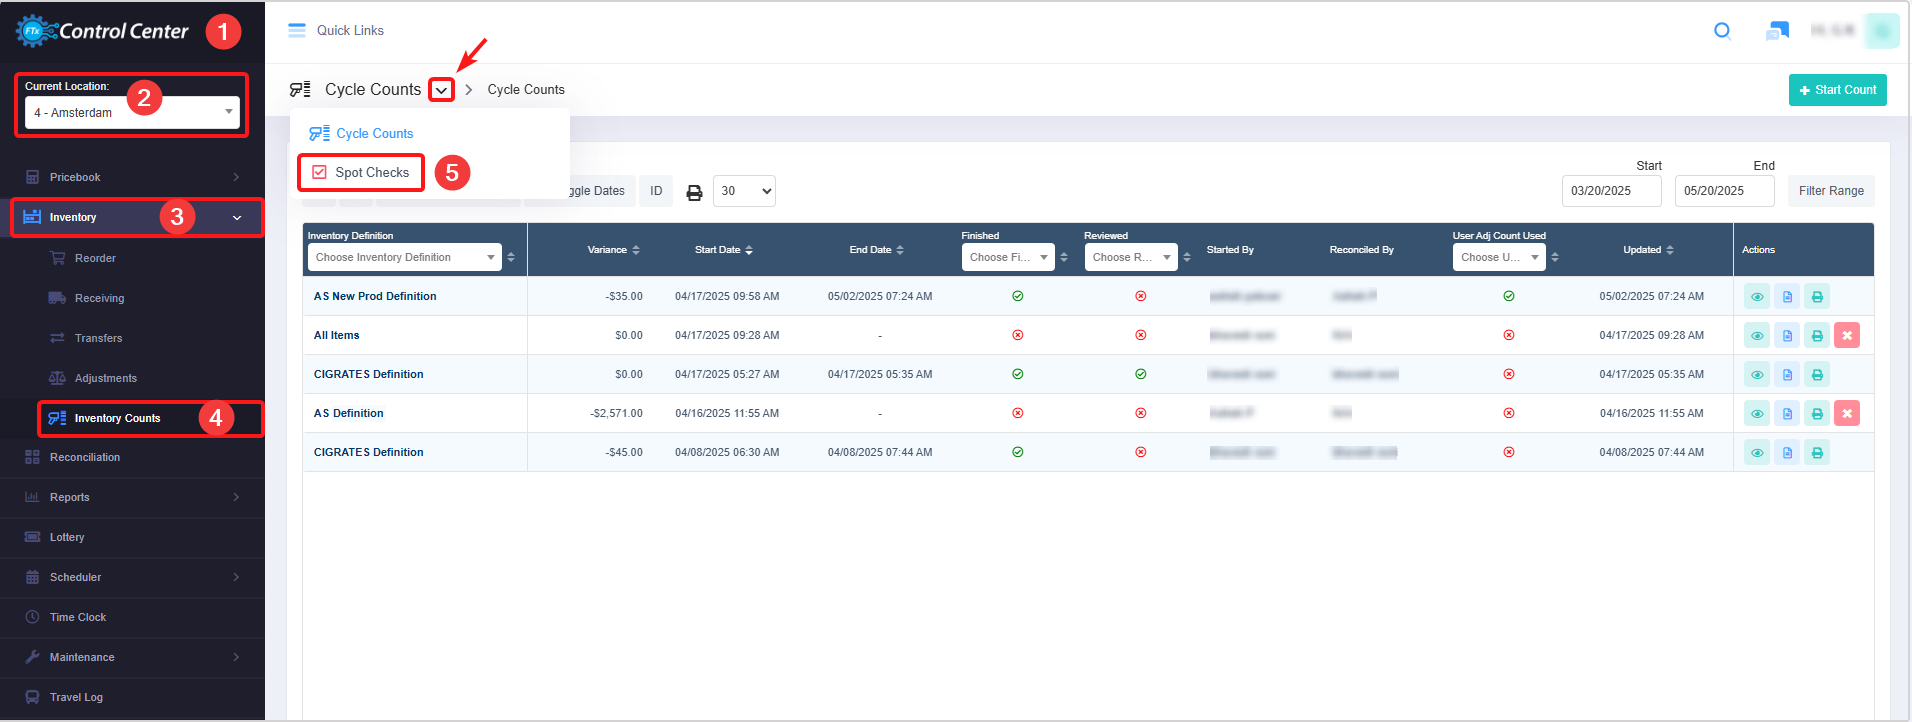Open the Choose Inventory Definition filter

click(x=404, y=258)
